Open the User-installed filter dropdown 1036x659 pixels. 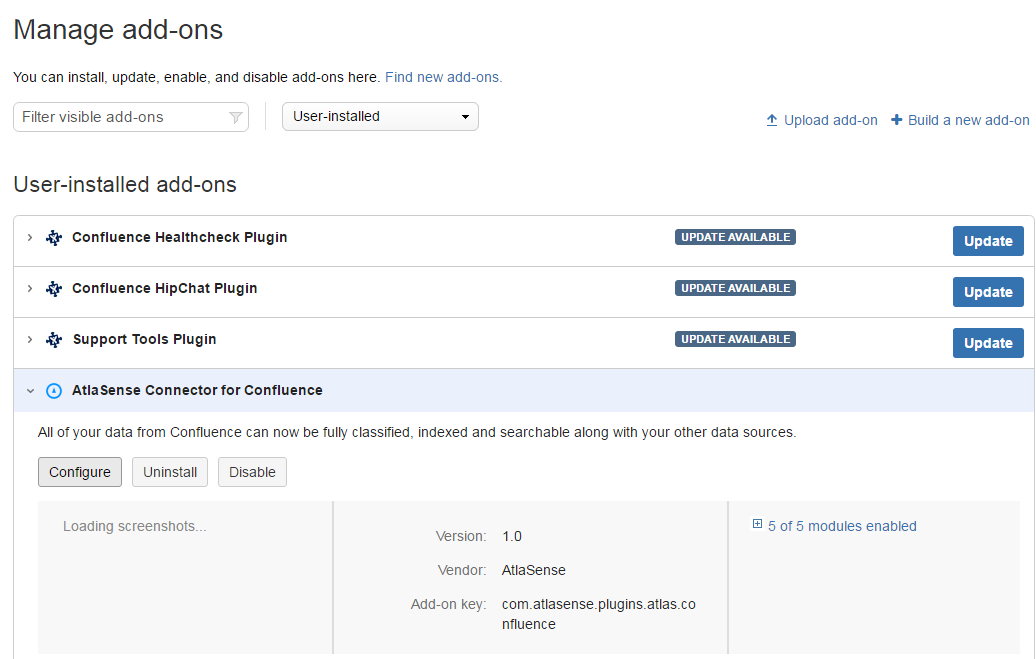pyautogui.click(x=380, y=117)
